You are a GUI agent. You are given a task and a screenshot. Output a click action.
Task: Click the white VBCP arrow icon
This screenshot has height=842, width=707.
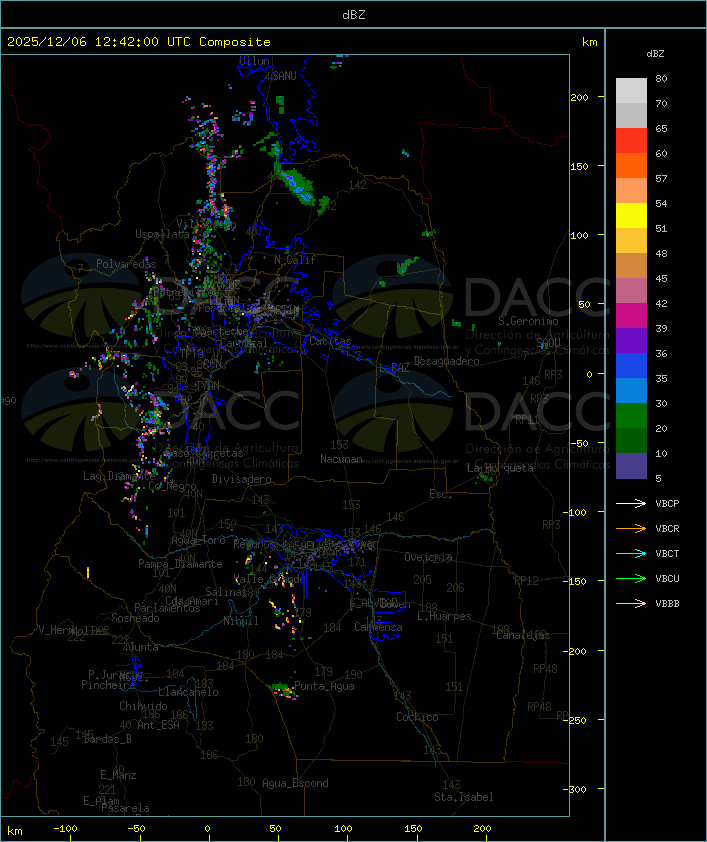coord(631,503)
